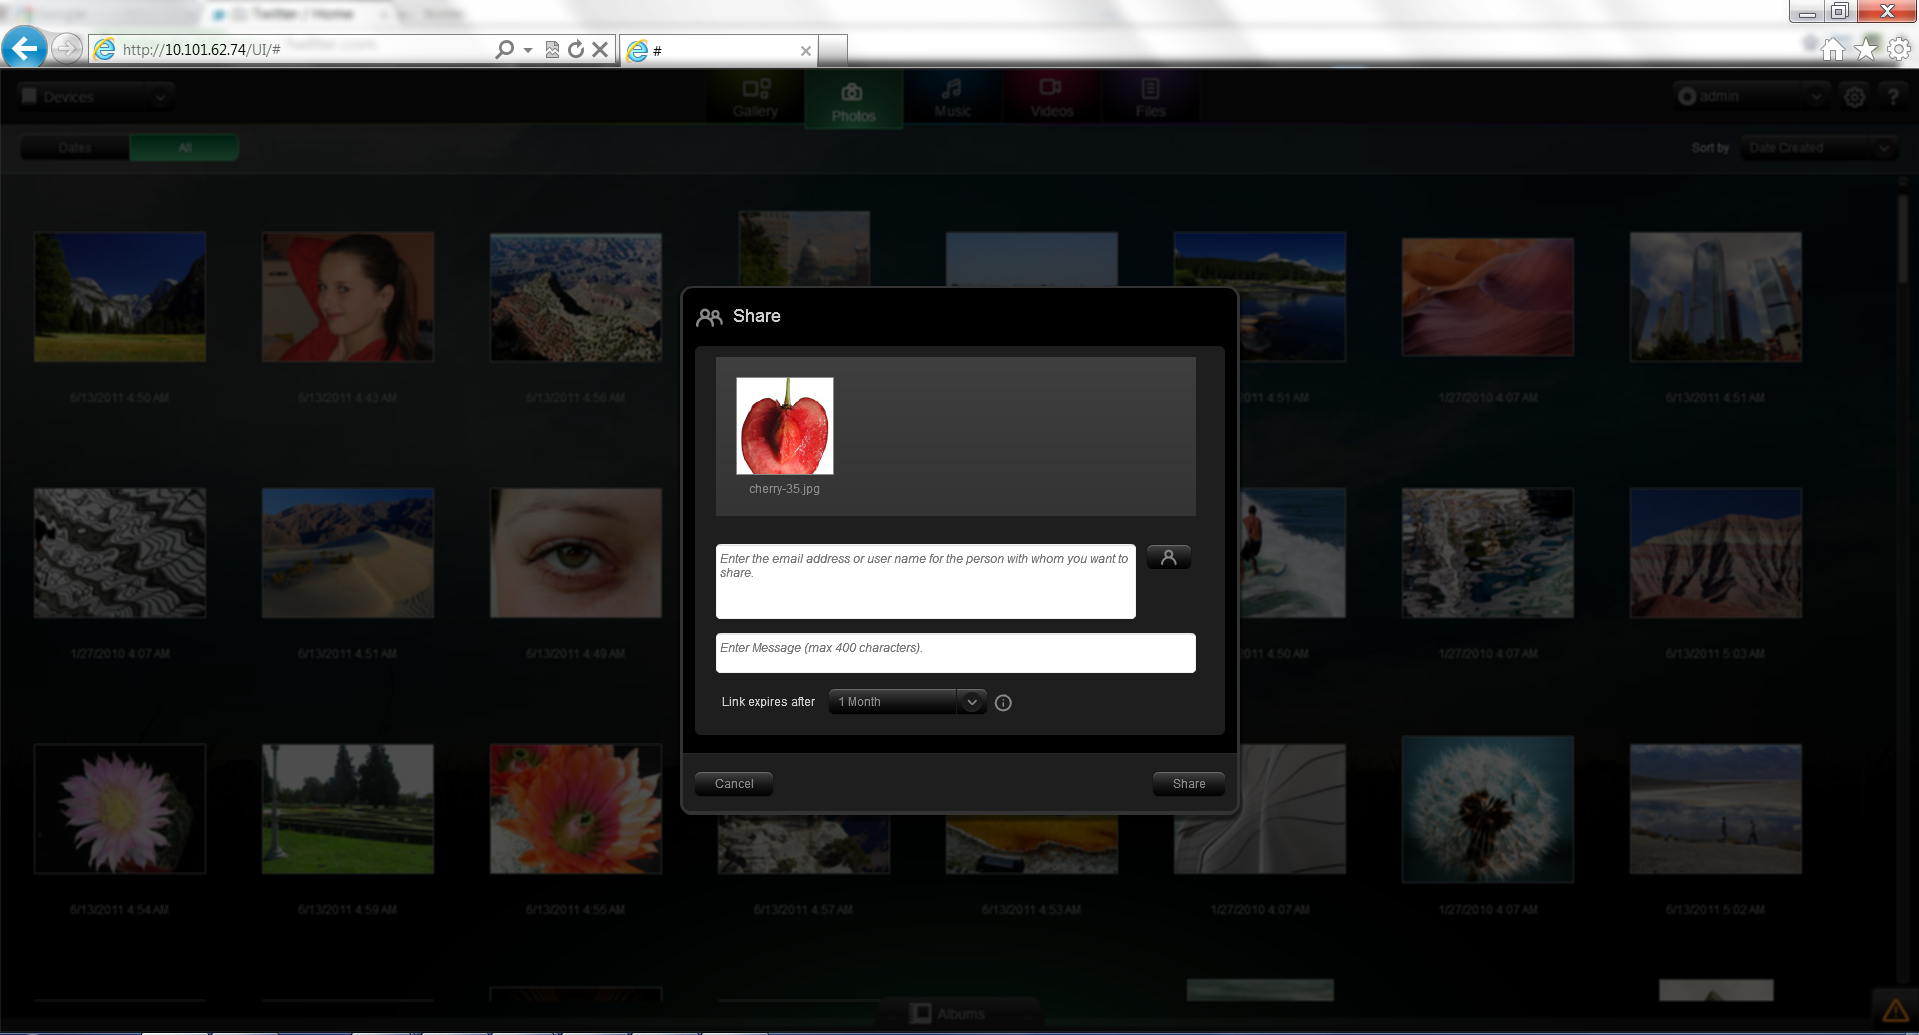Screen dimensions: 1919x1035
Task: Open the sand dunes photo thumbnail
Action: pyautogui.click(x=348, y=553)
